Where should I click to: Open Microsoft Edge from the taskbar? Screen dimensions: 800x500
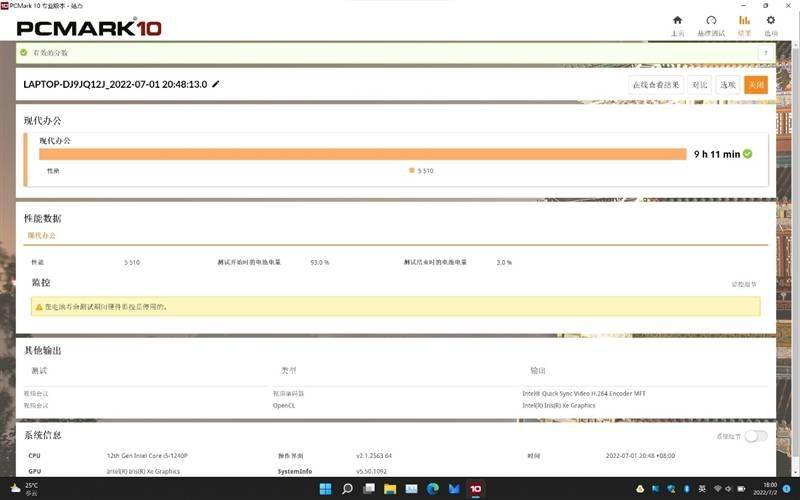click(x=433, y=489)
